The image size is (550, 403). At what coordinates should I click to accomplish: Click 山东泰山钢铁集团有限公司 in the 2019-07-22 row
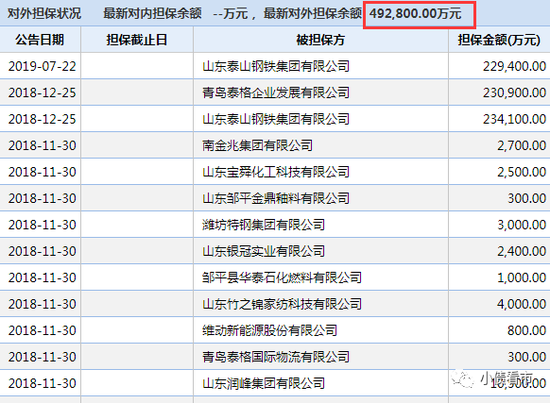276,66
